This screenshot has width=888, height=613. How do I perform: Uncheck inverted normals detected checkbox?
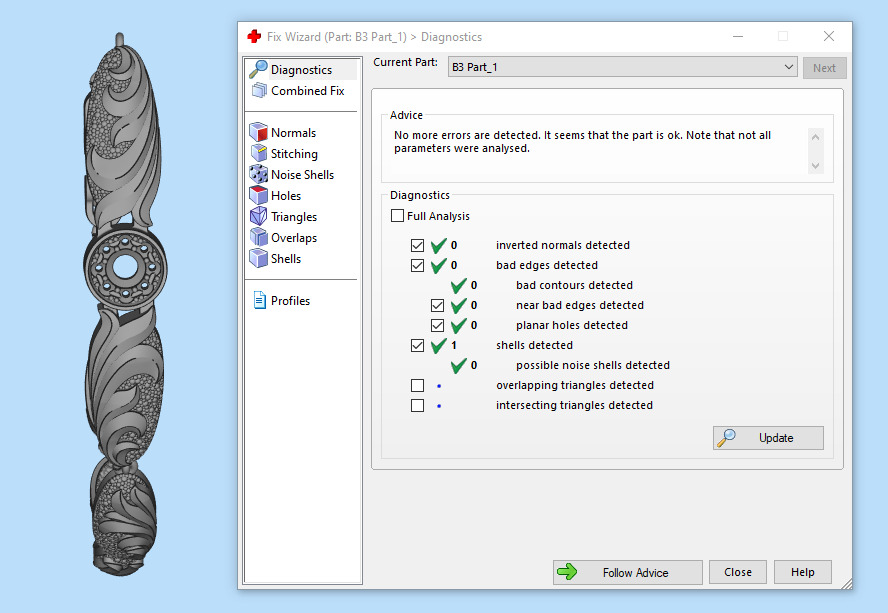[x=417, y=245]
